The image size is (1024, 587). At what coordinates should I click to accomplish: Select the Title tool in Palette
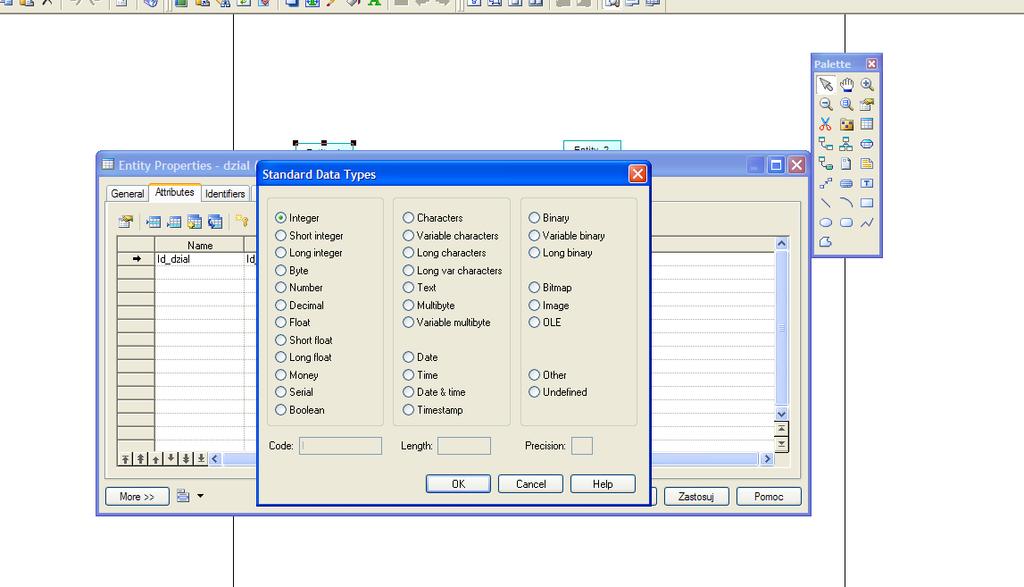click(846, 183)
